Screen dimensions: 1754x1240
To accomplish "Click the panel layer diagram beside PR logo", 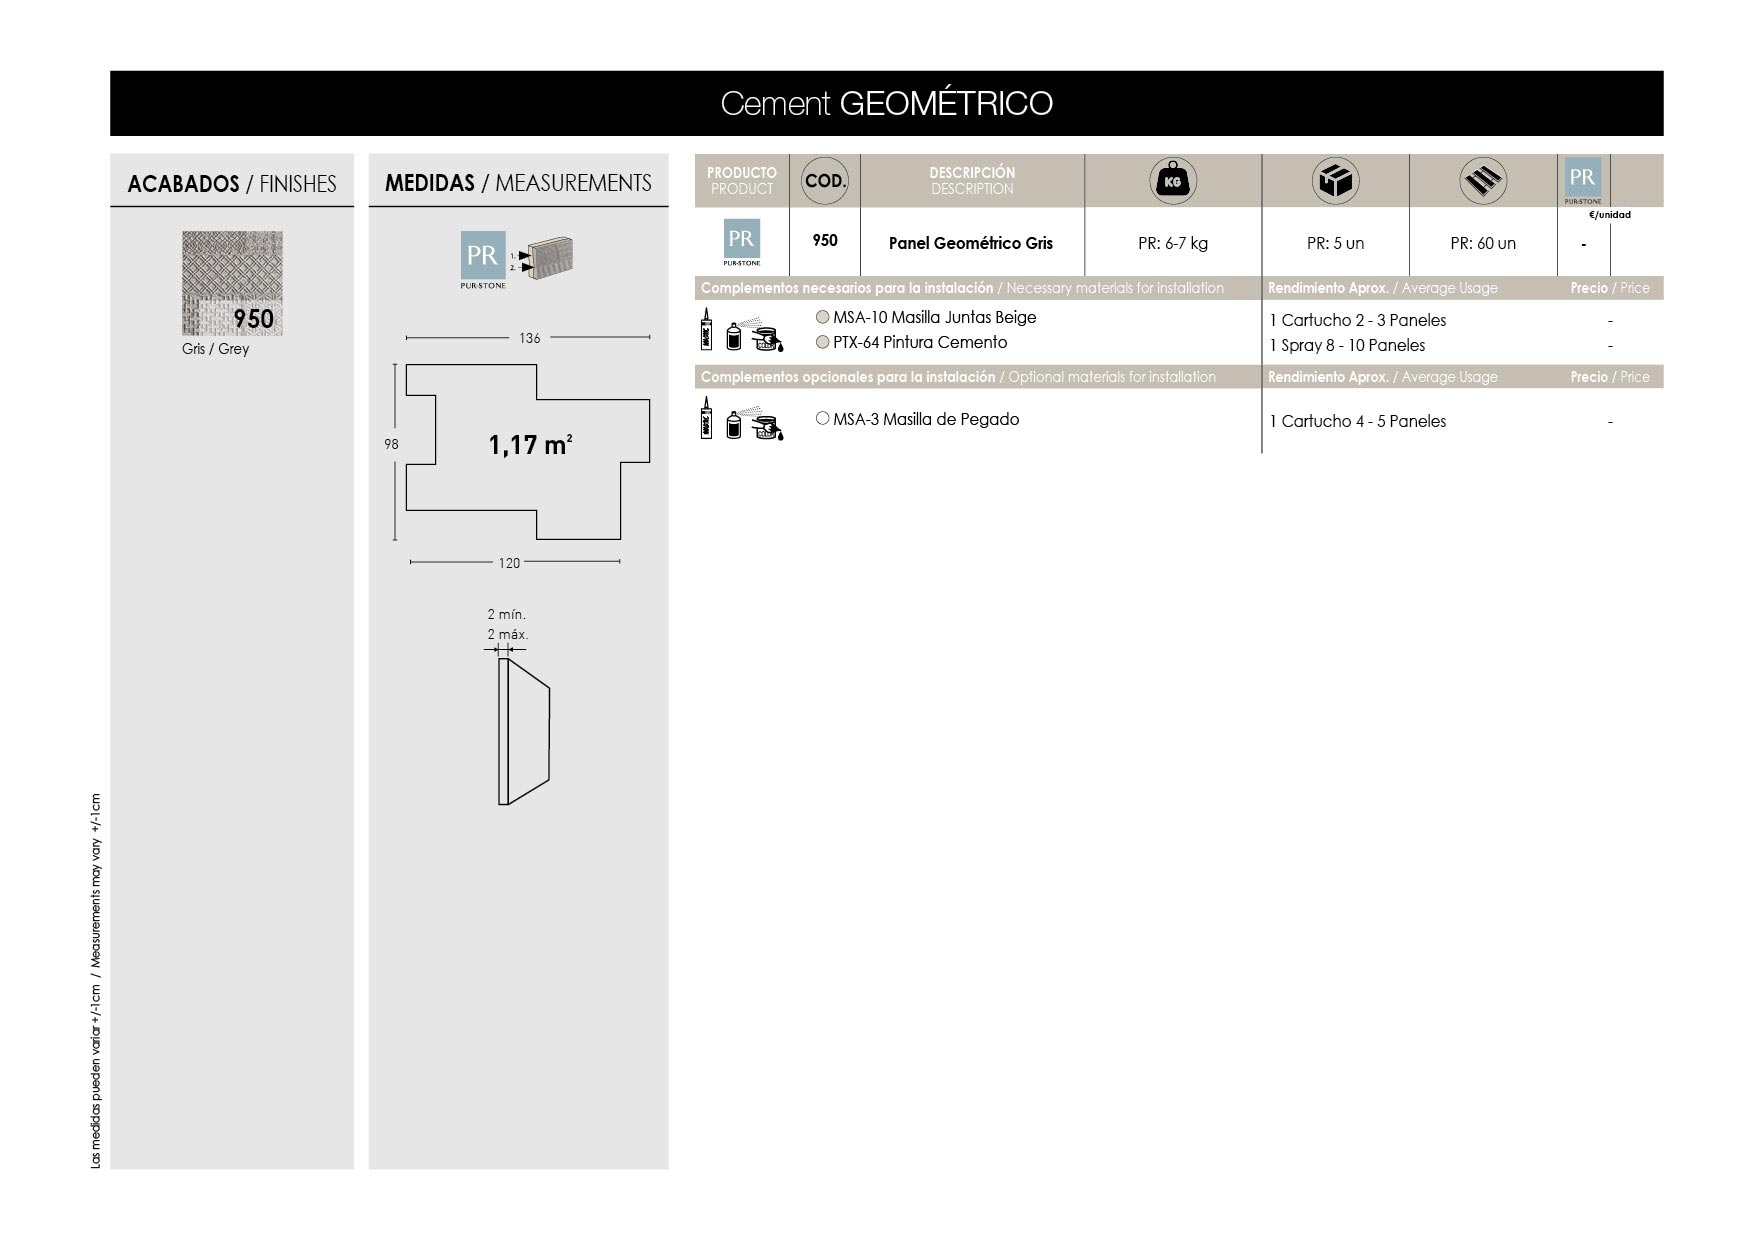I will coord(543,258).
